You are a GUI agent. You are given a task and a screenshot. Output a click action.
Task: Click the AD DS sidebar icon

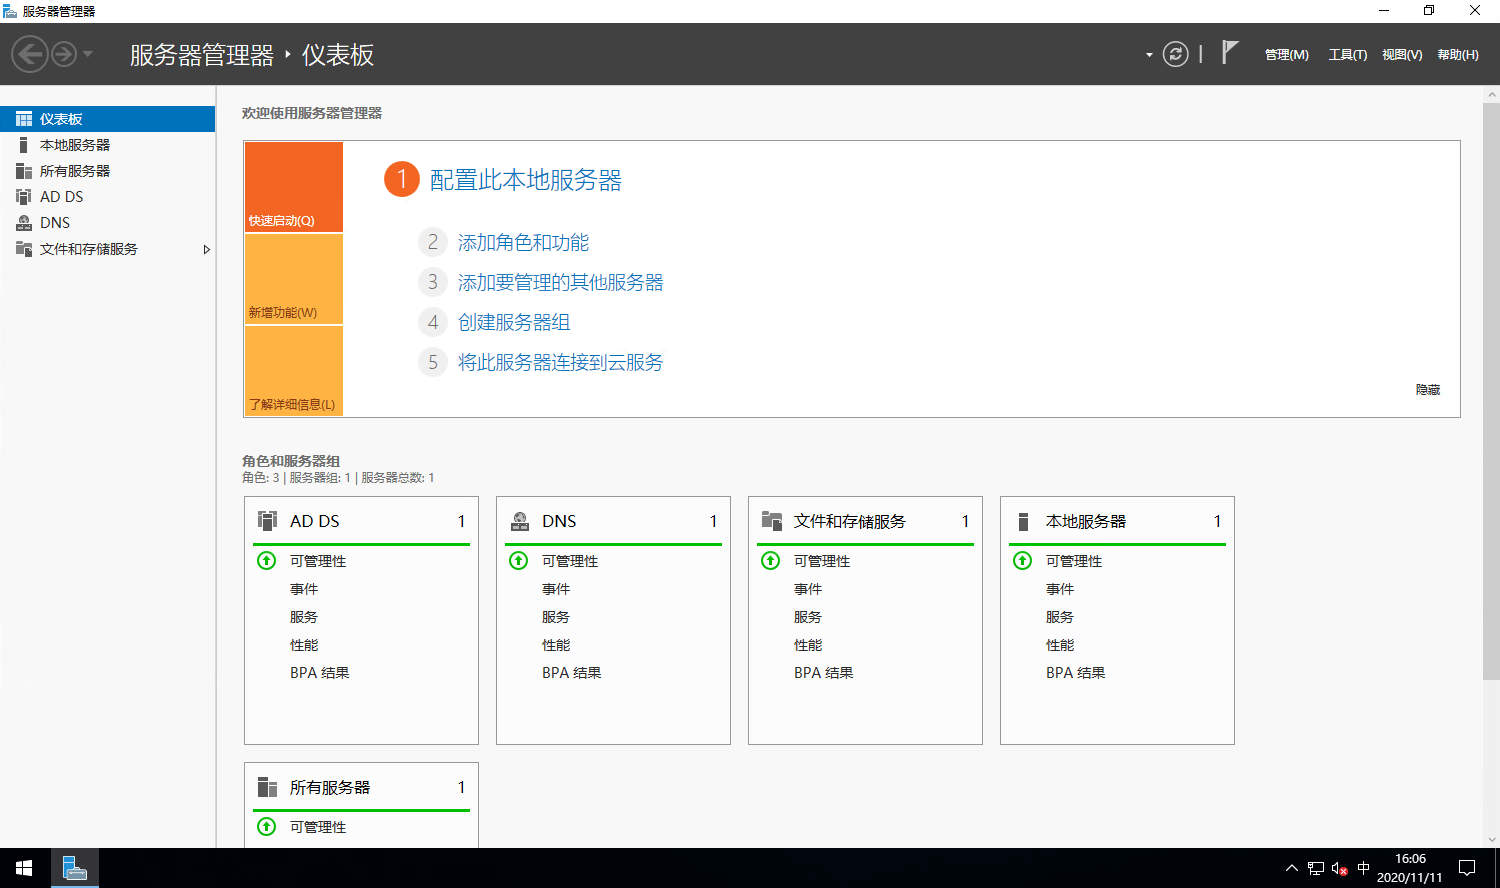(24, 197)
